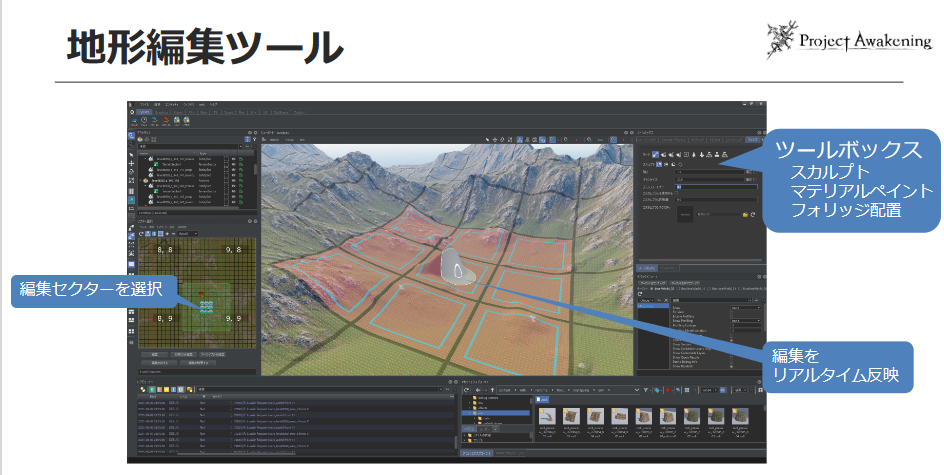Click the '9, 9' sector on the map
The width and height of the screenshot is (944, 475).
tap(234, 318)
